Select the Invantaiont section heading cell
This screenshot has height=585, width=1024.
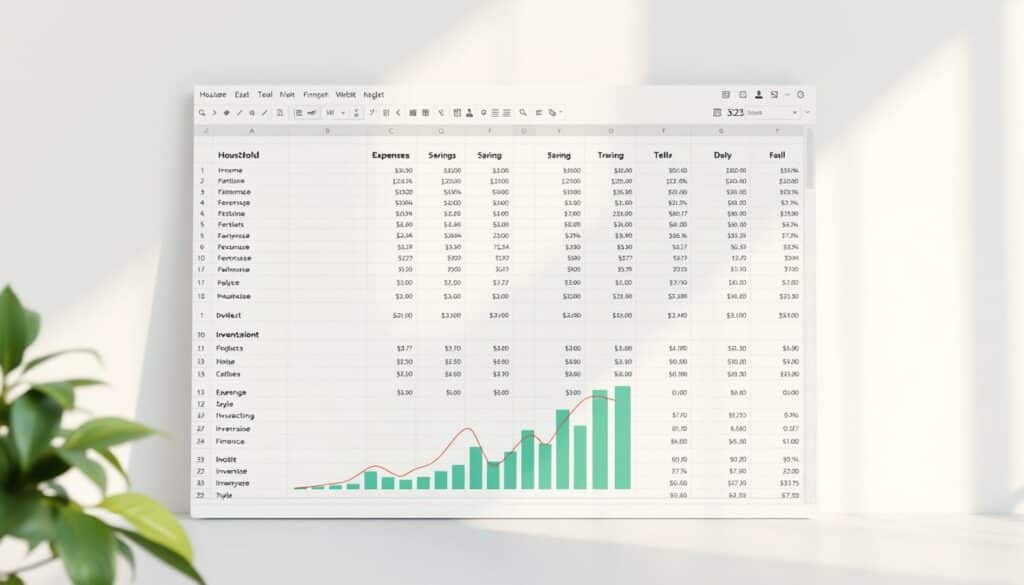coord(238,334)
